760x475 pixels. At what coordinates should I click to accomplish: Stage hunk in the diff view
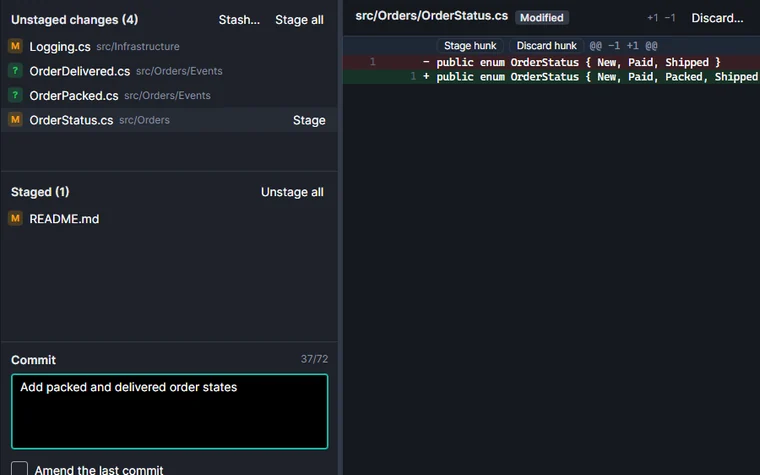tap(470, 46)
